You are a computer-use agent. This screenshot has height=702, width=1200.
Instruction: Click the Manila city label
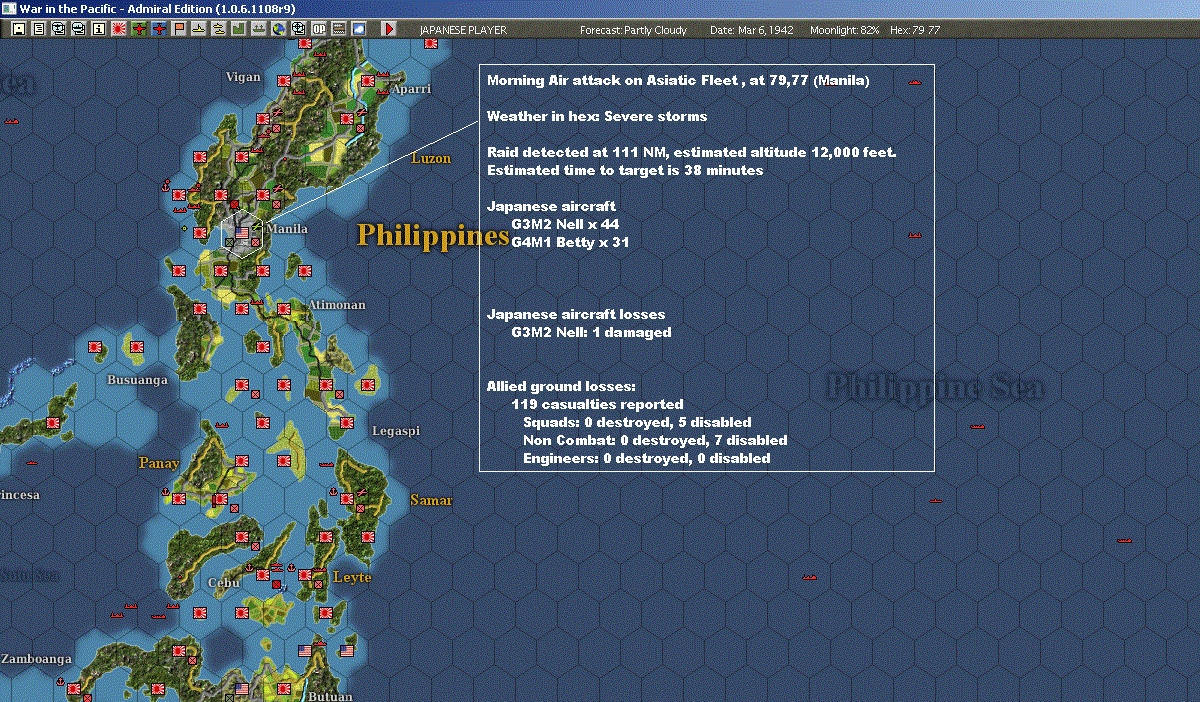coord(288,229)
